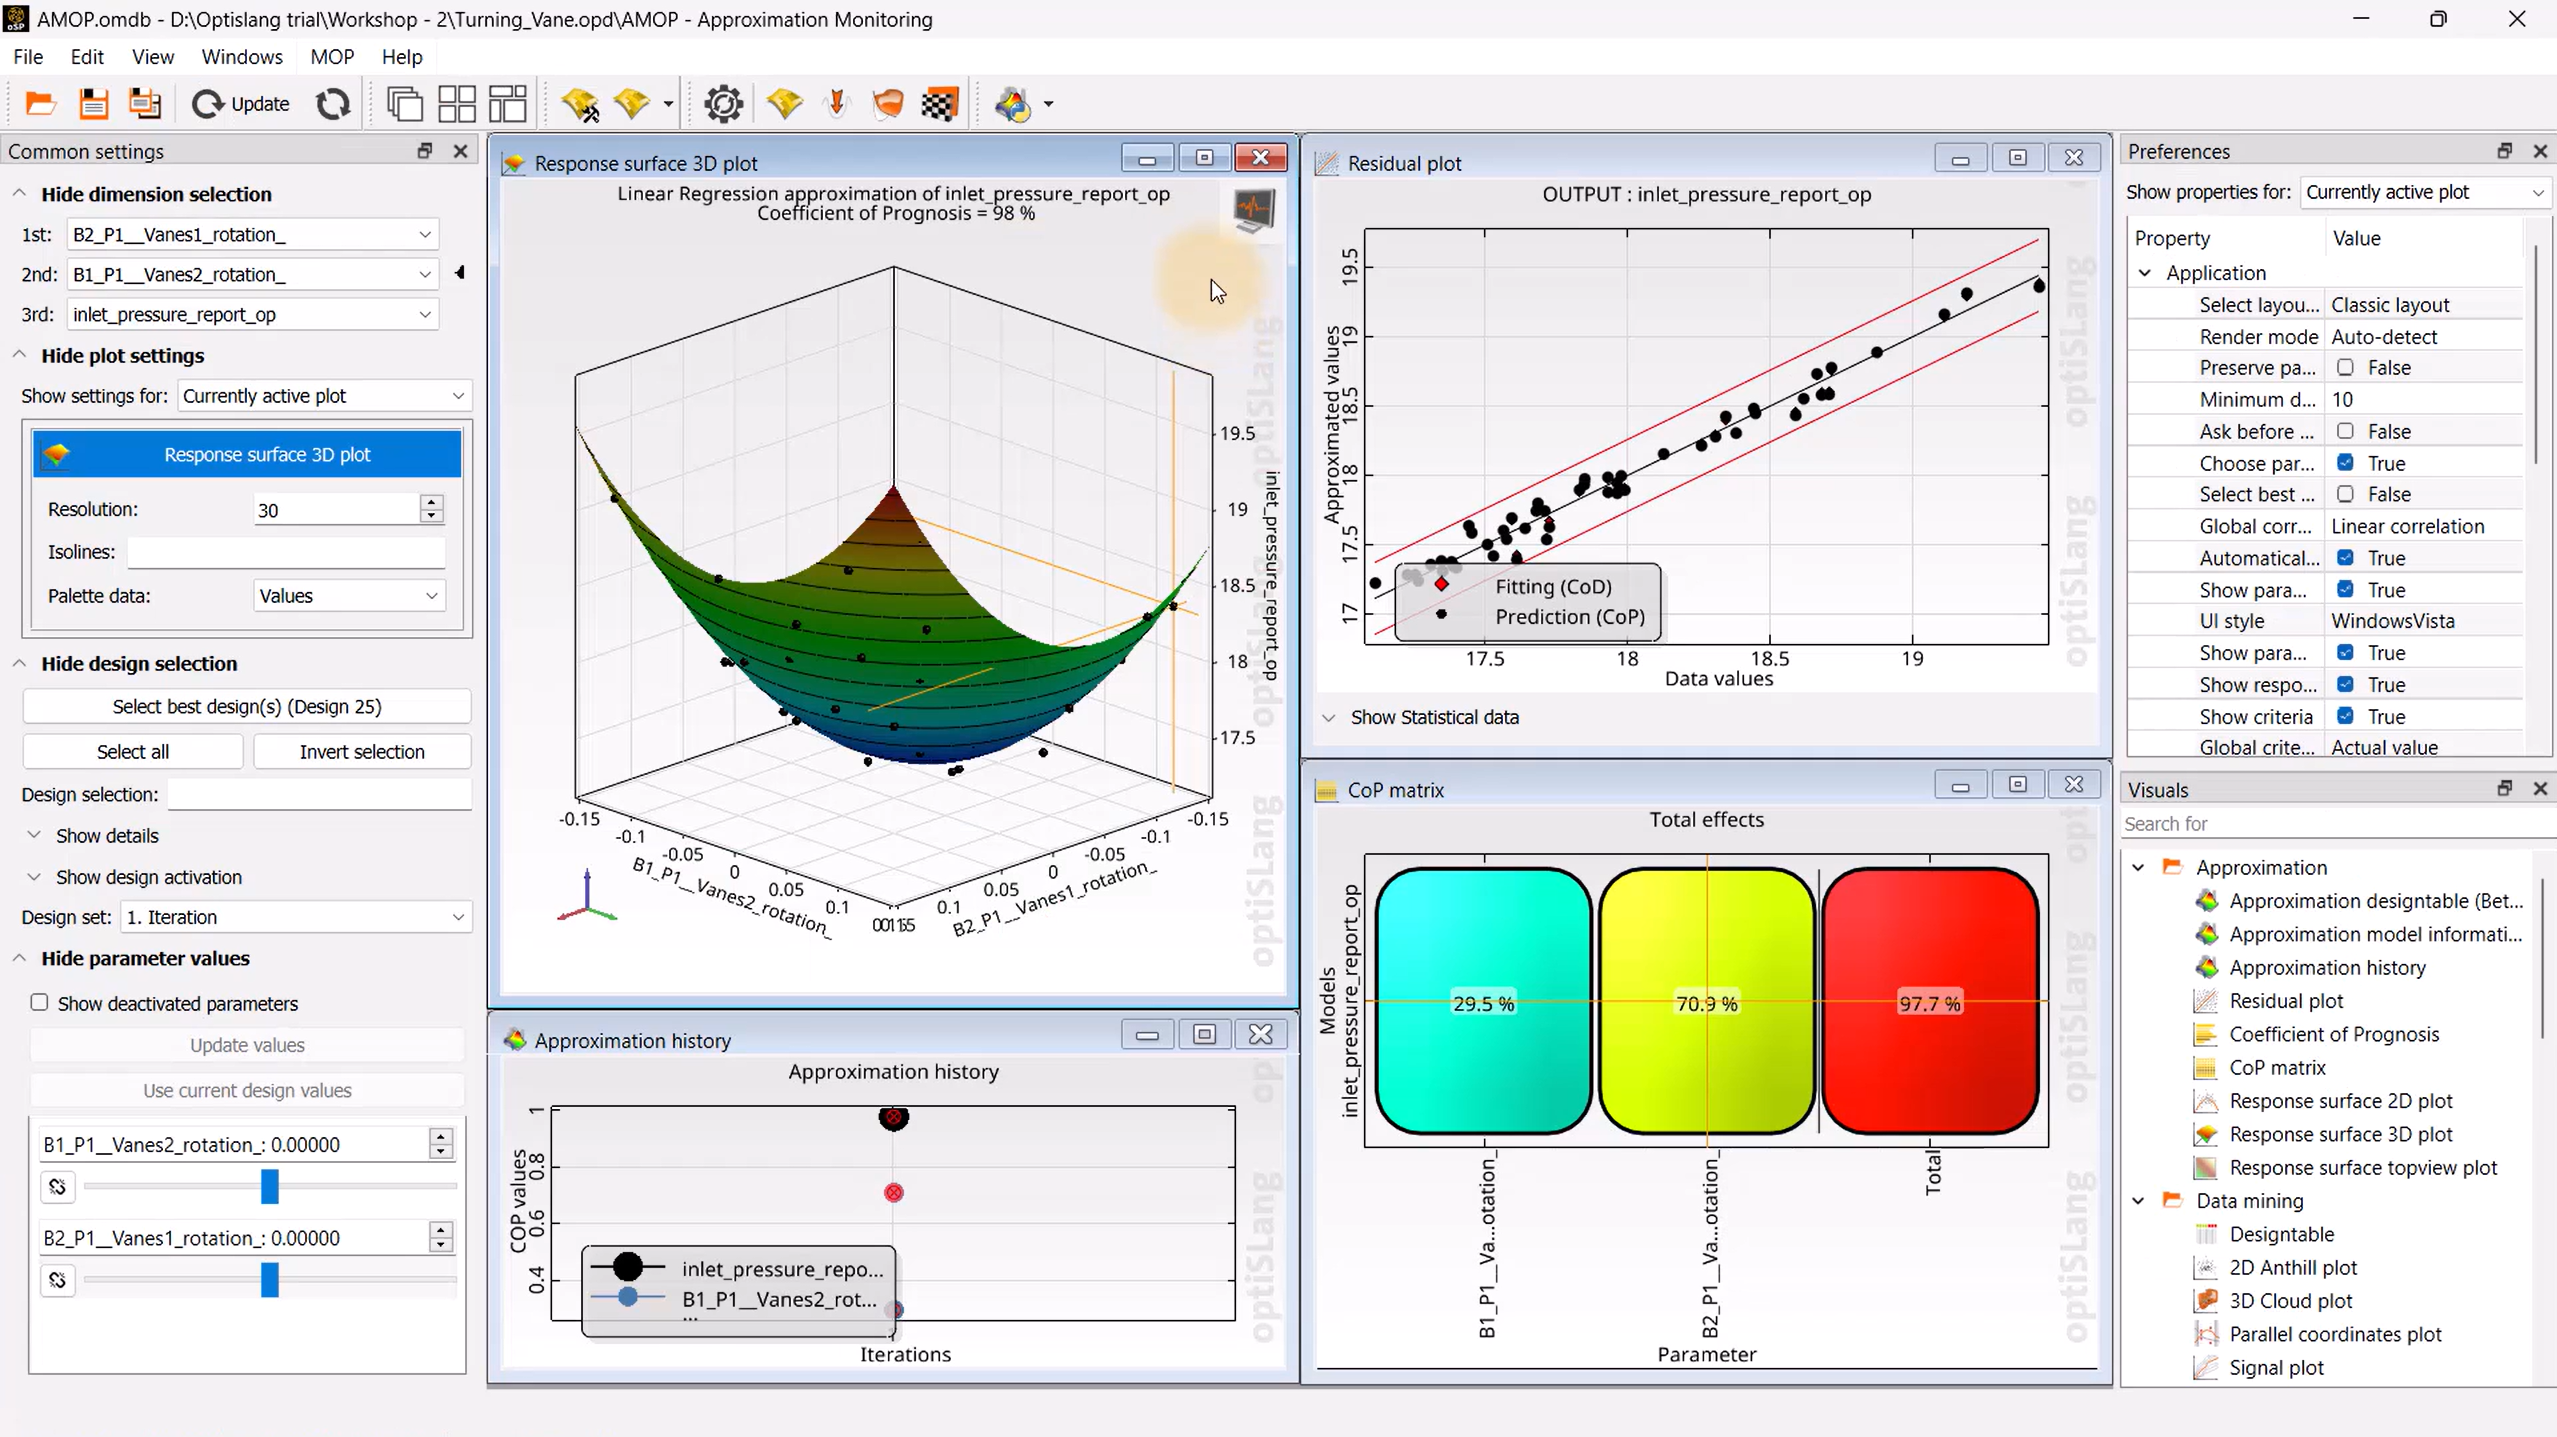Open the Show properties for dropdown

pyautogui.click(x=2424, y=192)
